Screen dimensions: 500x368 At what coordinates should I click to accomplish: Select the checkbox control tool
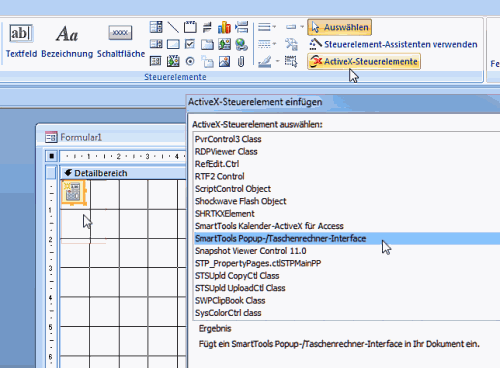pos(190,44)
